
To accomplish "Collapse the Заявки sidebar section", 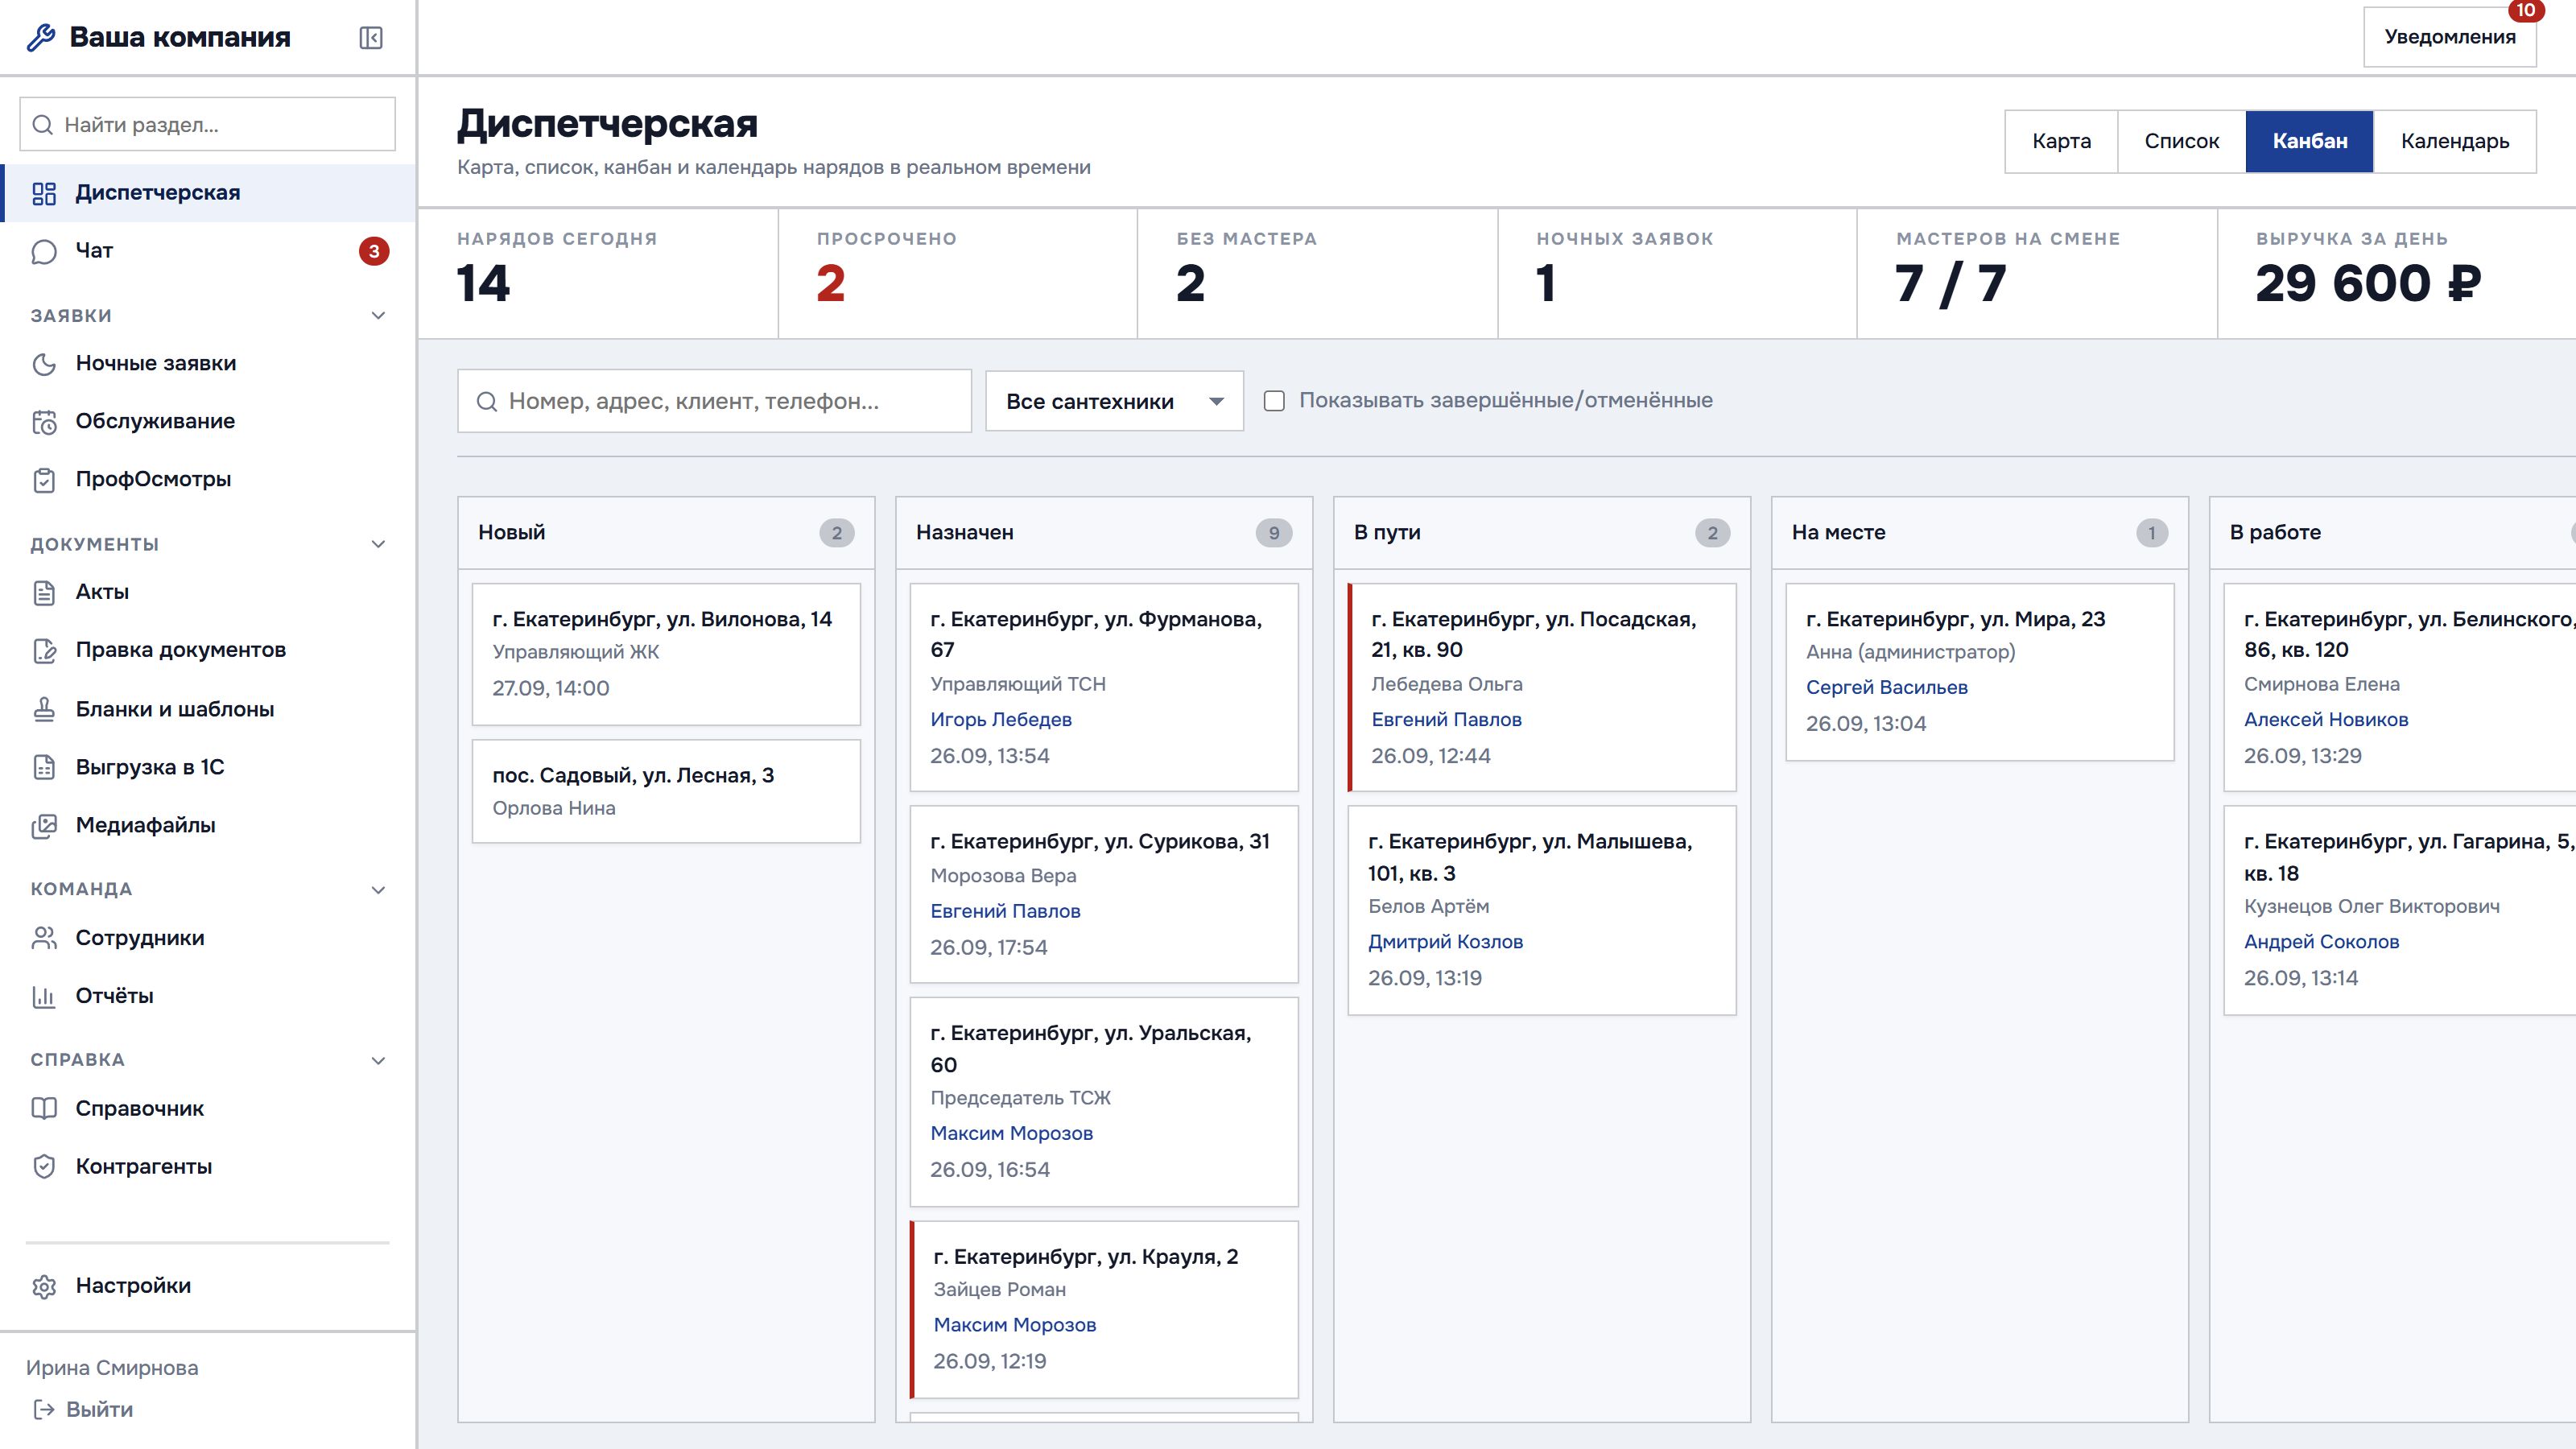I will [x=378, y=316].
